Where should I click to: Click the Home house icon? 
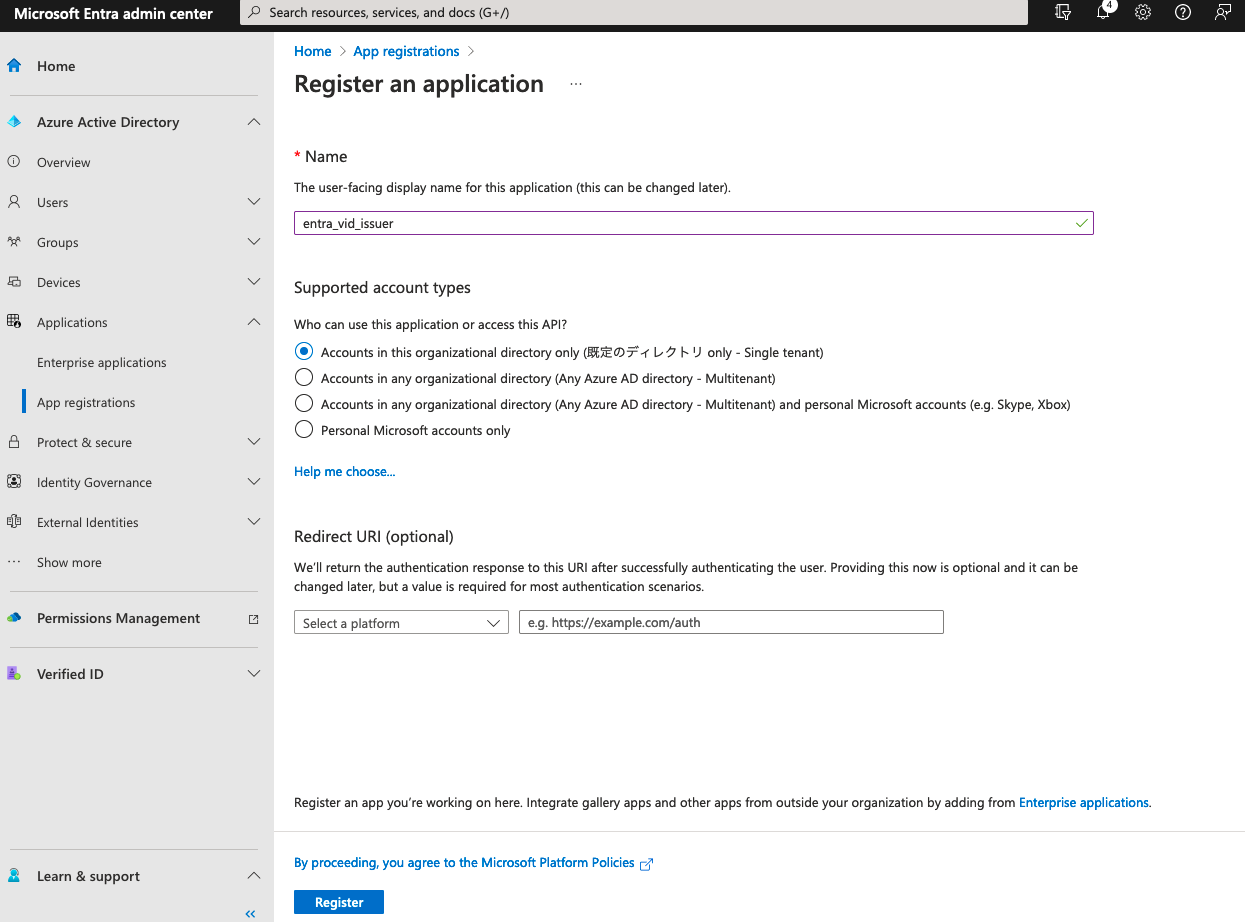pyautogui.click(x=14, y=66)
